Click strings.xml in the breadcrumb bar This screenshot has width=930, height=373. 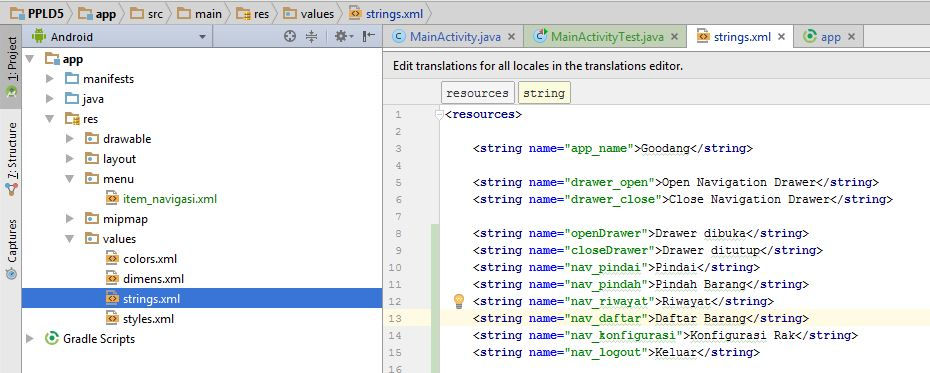(386, 13)
